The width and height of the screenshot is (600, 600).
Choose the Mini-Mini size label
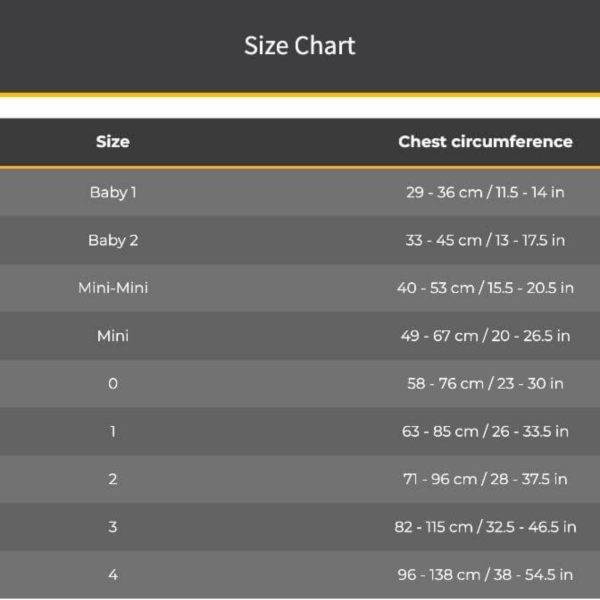(x=112, y=288)
